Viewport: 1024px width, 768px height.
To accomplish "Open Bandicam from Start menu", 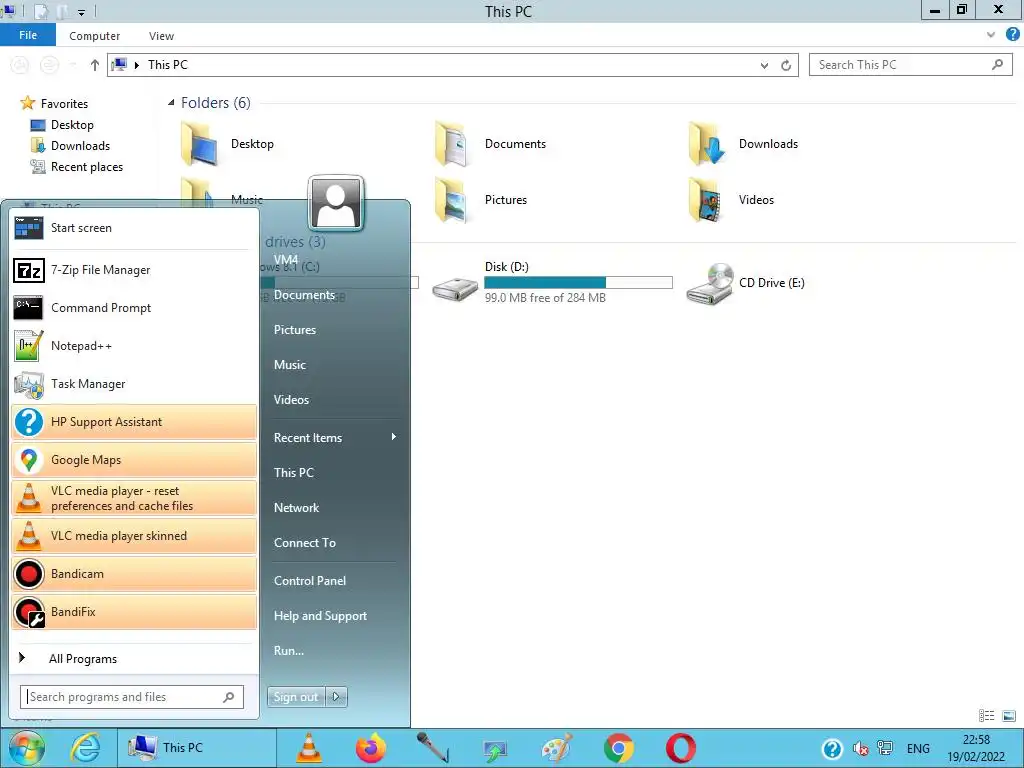I will click(x=134, y=573).
